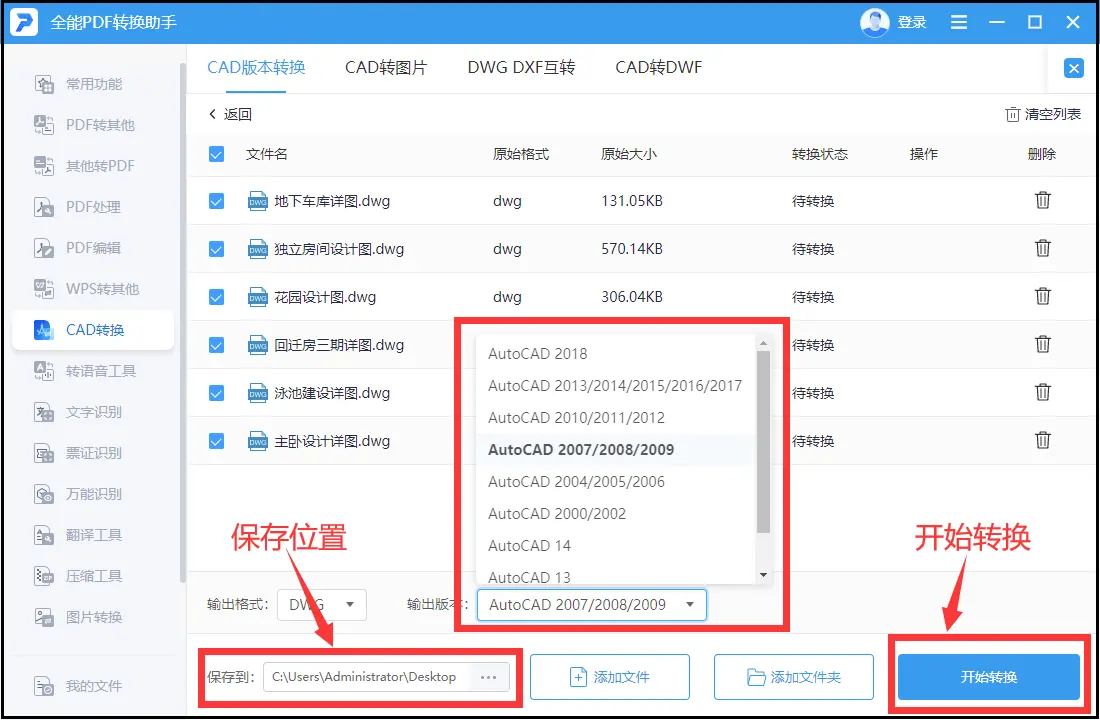Delete 地下车库详图.dwg using its trash icon
1100x720 pixels.
(x=1043, y=200)
